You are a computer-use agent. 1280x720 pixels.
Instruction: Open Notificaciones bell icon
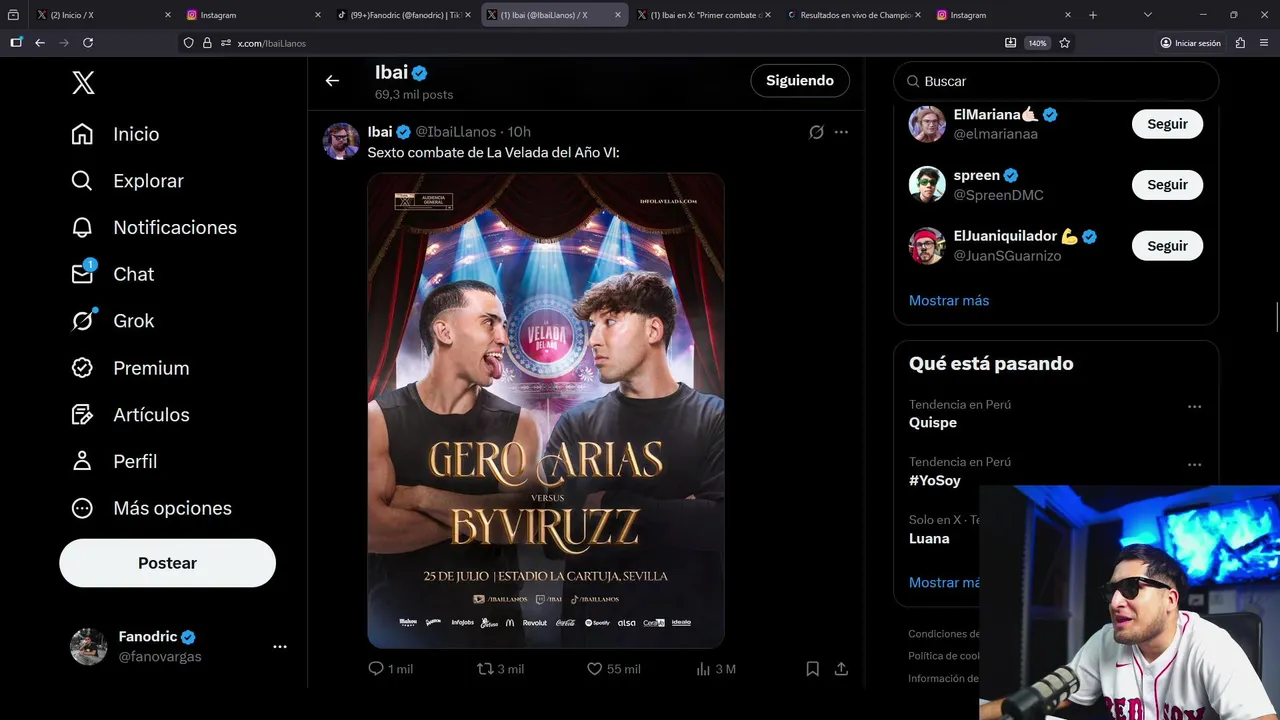click(82, 227)
